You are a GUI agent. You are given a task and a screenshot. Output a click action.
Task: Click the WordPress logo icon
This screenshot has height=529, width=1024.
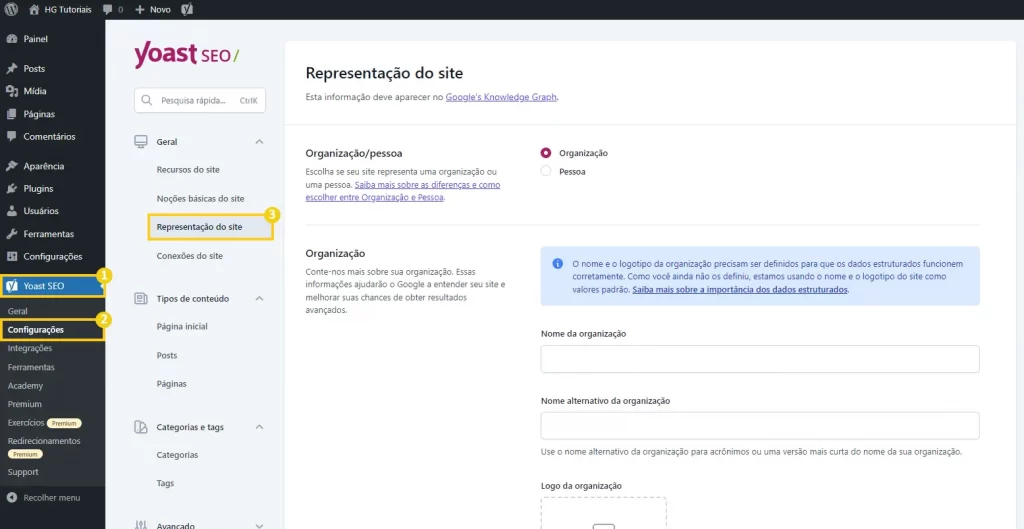click(12, 9)
